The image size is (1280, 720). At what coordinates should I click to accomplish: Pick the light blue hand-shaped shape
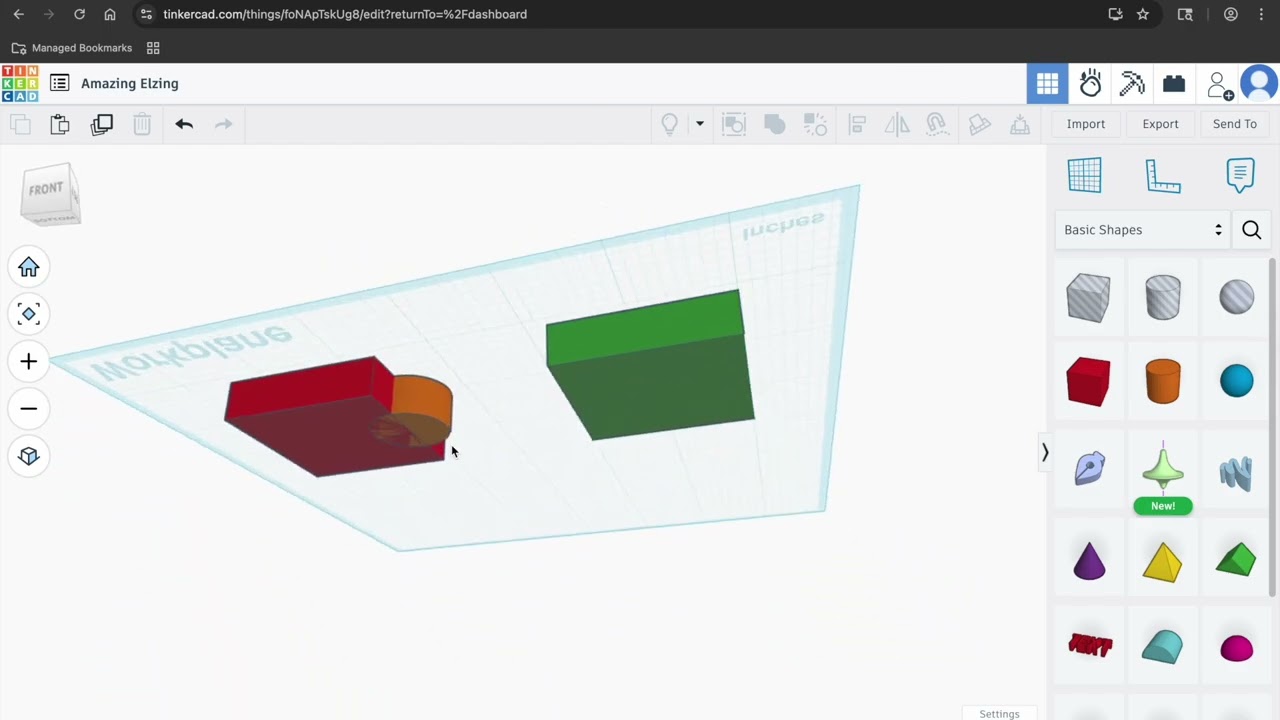[1236, 473]
